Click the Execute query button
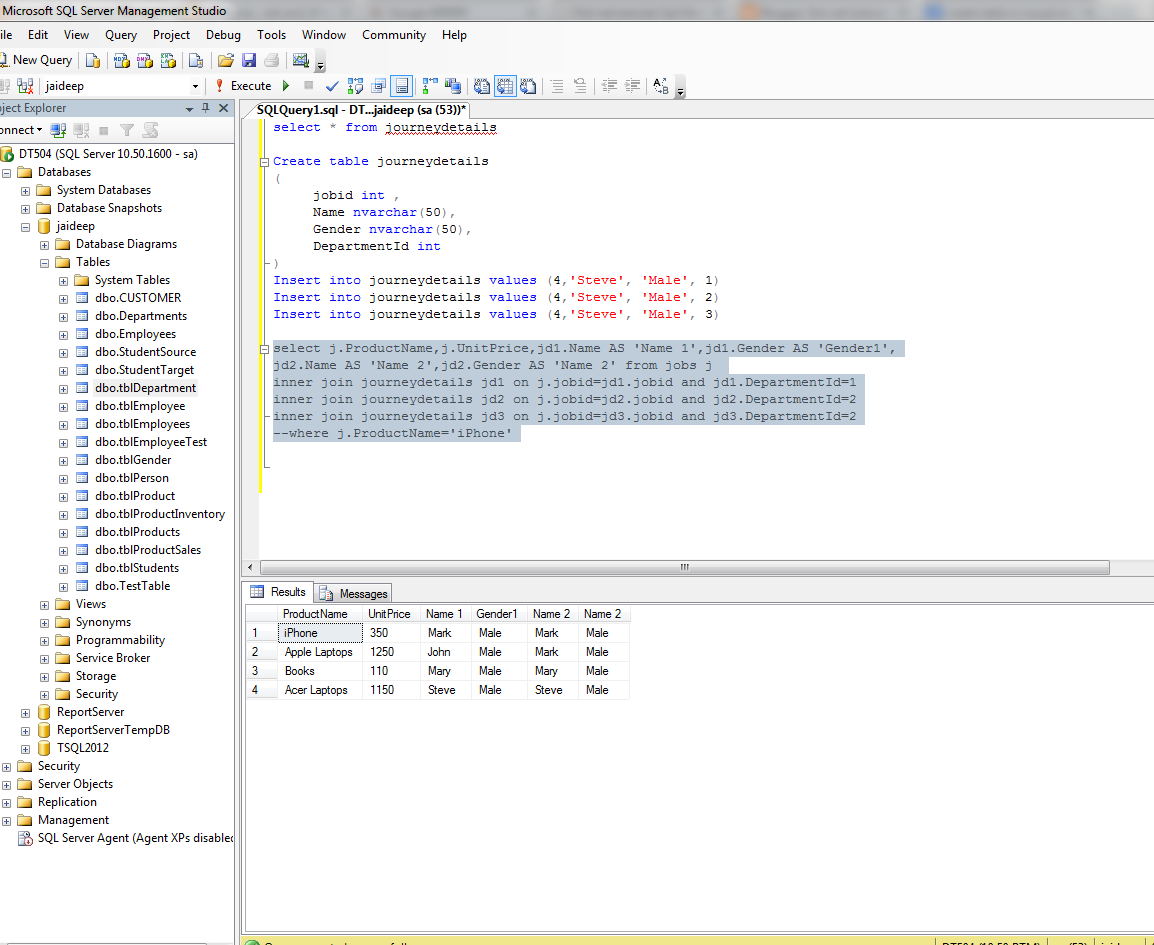 tap(243, 86)
